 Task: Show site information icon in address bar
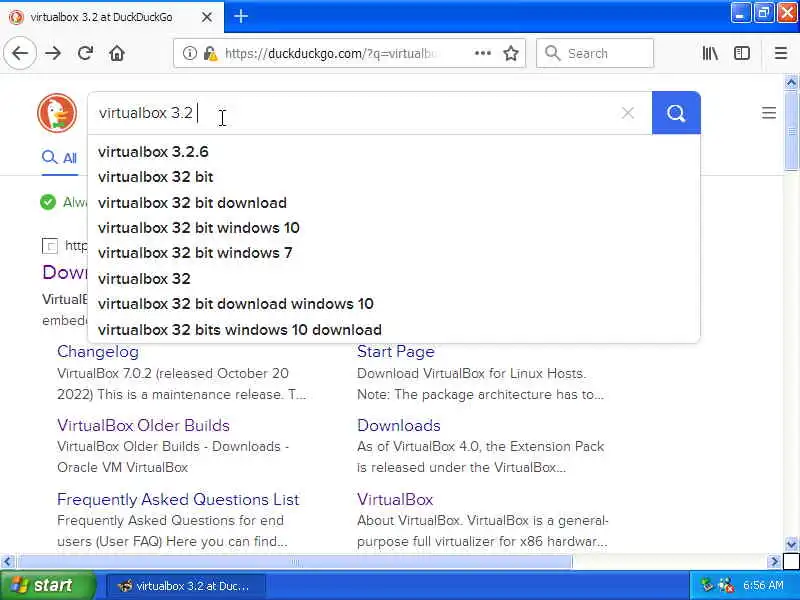coord(190,53)
